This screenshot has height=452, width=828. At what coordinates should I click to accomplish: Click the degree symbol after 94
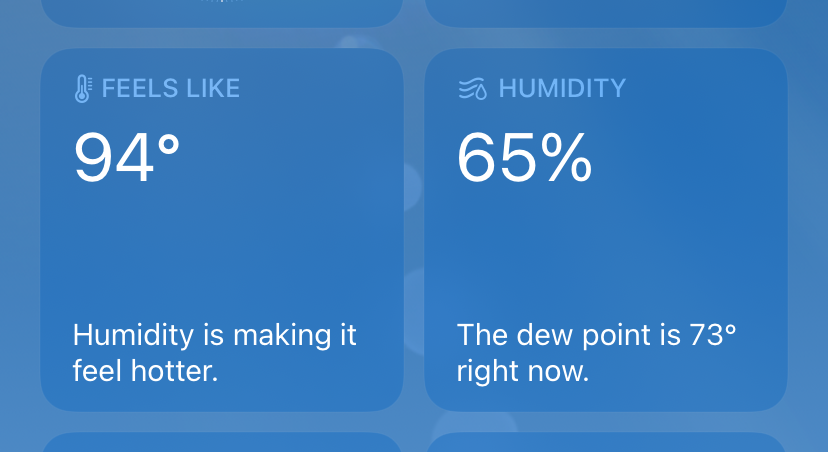[x=169, y=144]
